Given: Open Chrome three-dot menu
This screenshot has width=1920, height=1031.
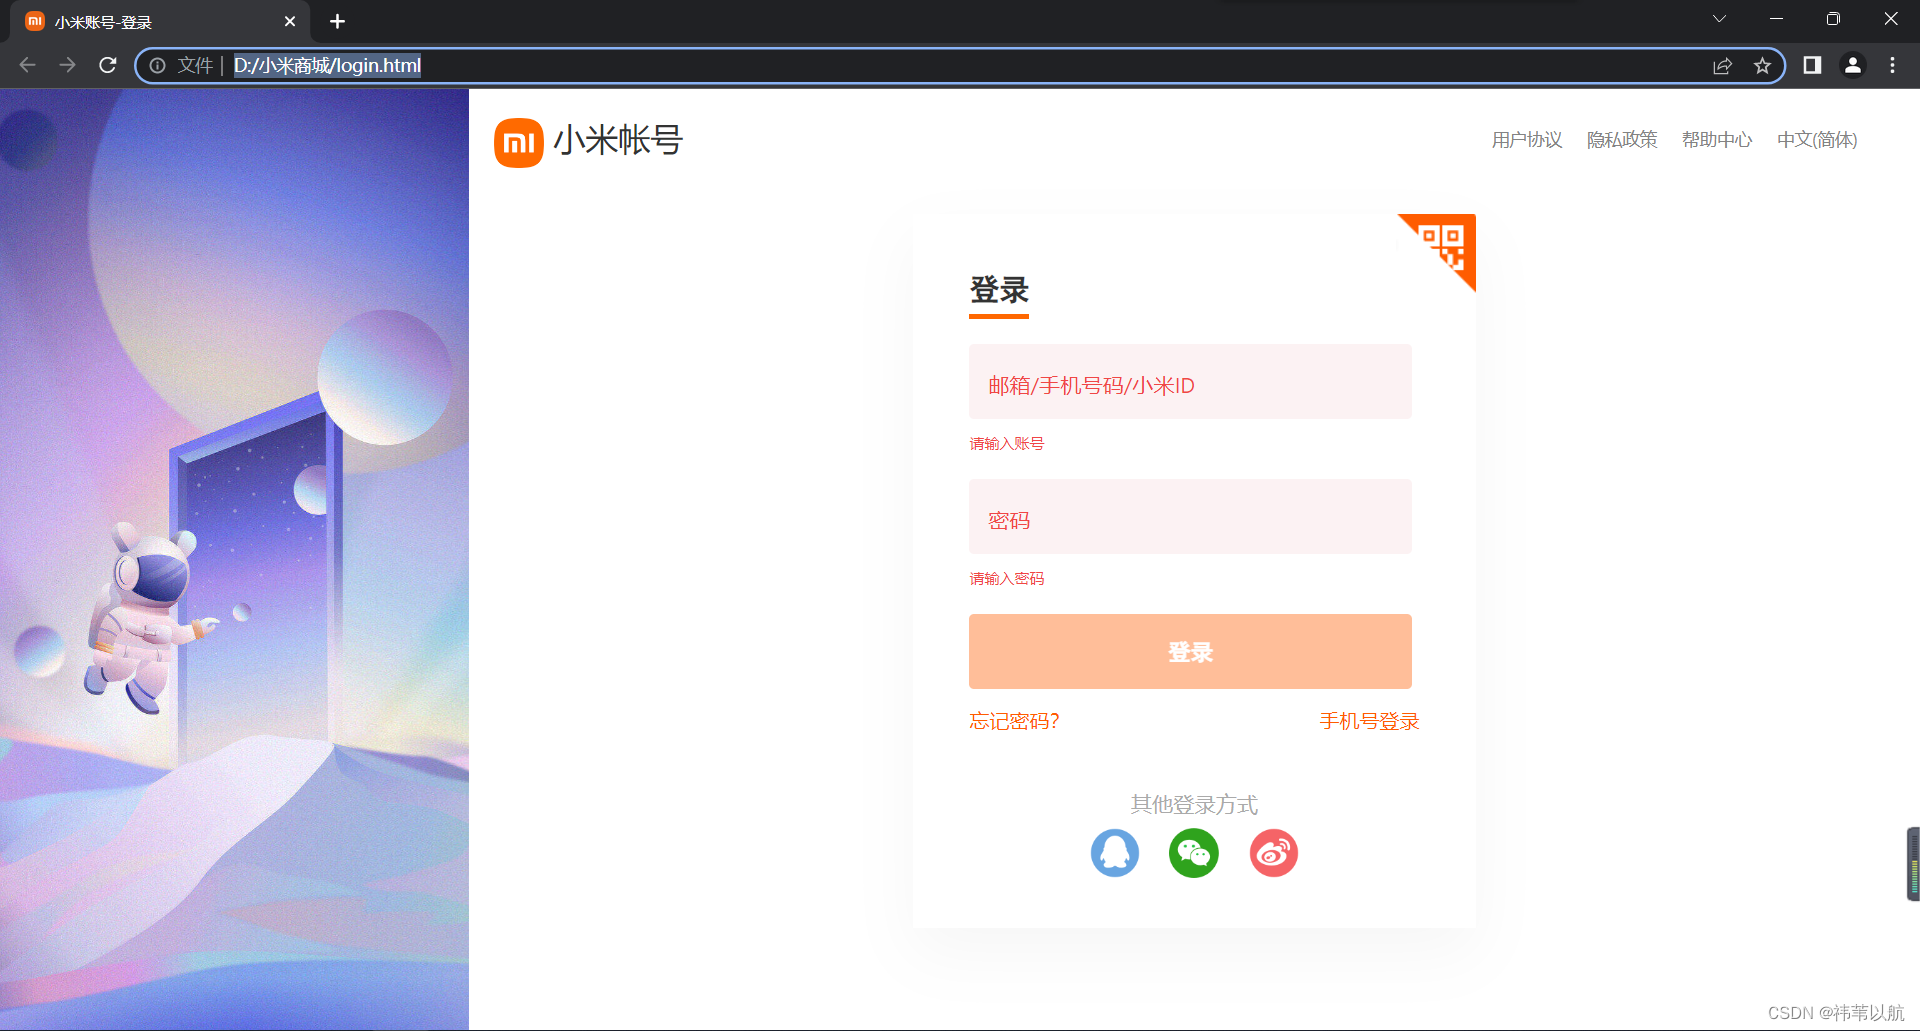Looking at the screenshot, I should click(1892, 65).
